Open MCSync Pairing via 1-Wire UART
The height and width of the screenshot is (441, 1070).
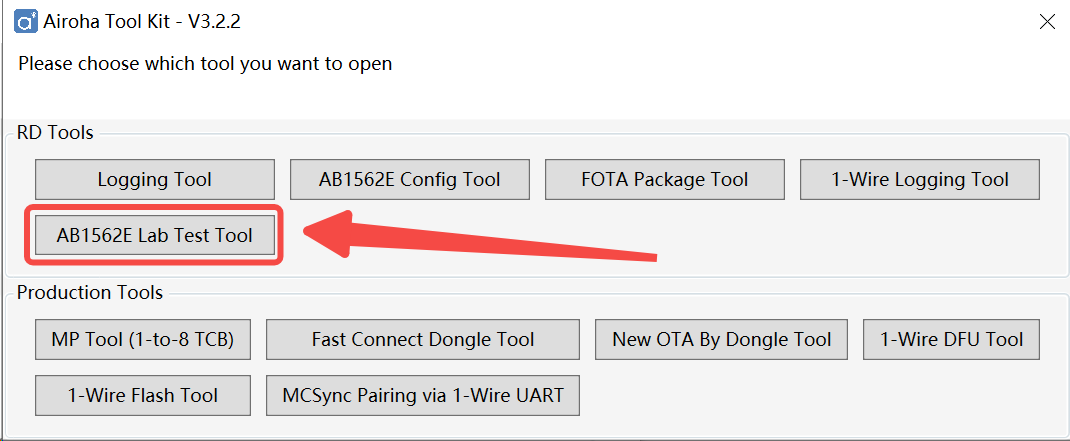(x=423, y=395)
